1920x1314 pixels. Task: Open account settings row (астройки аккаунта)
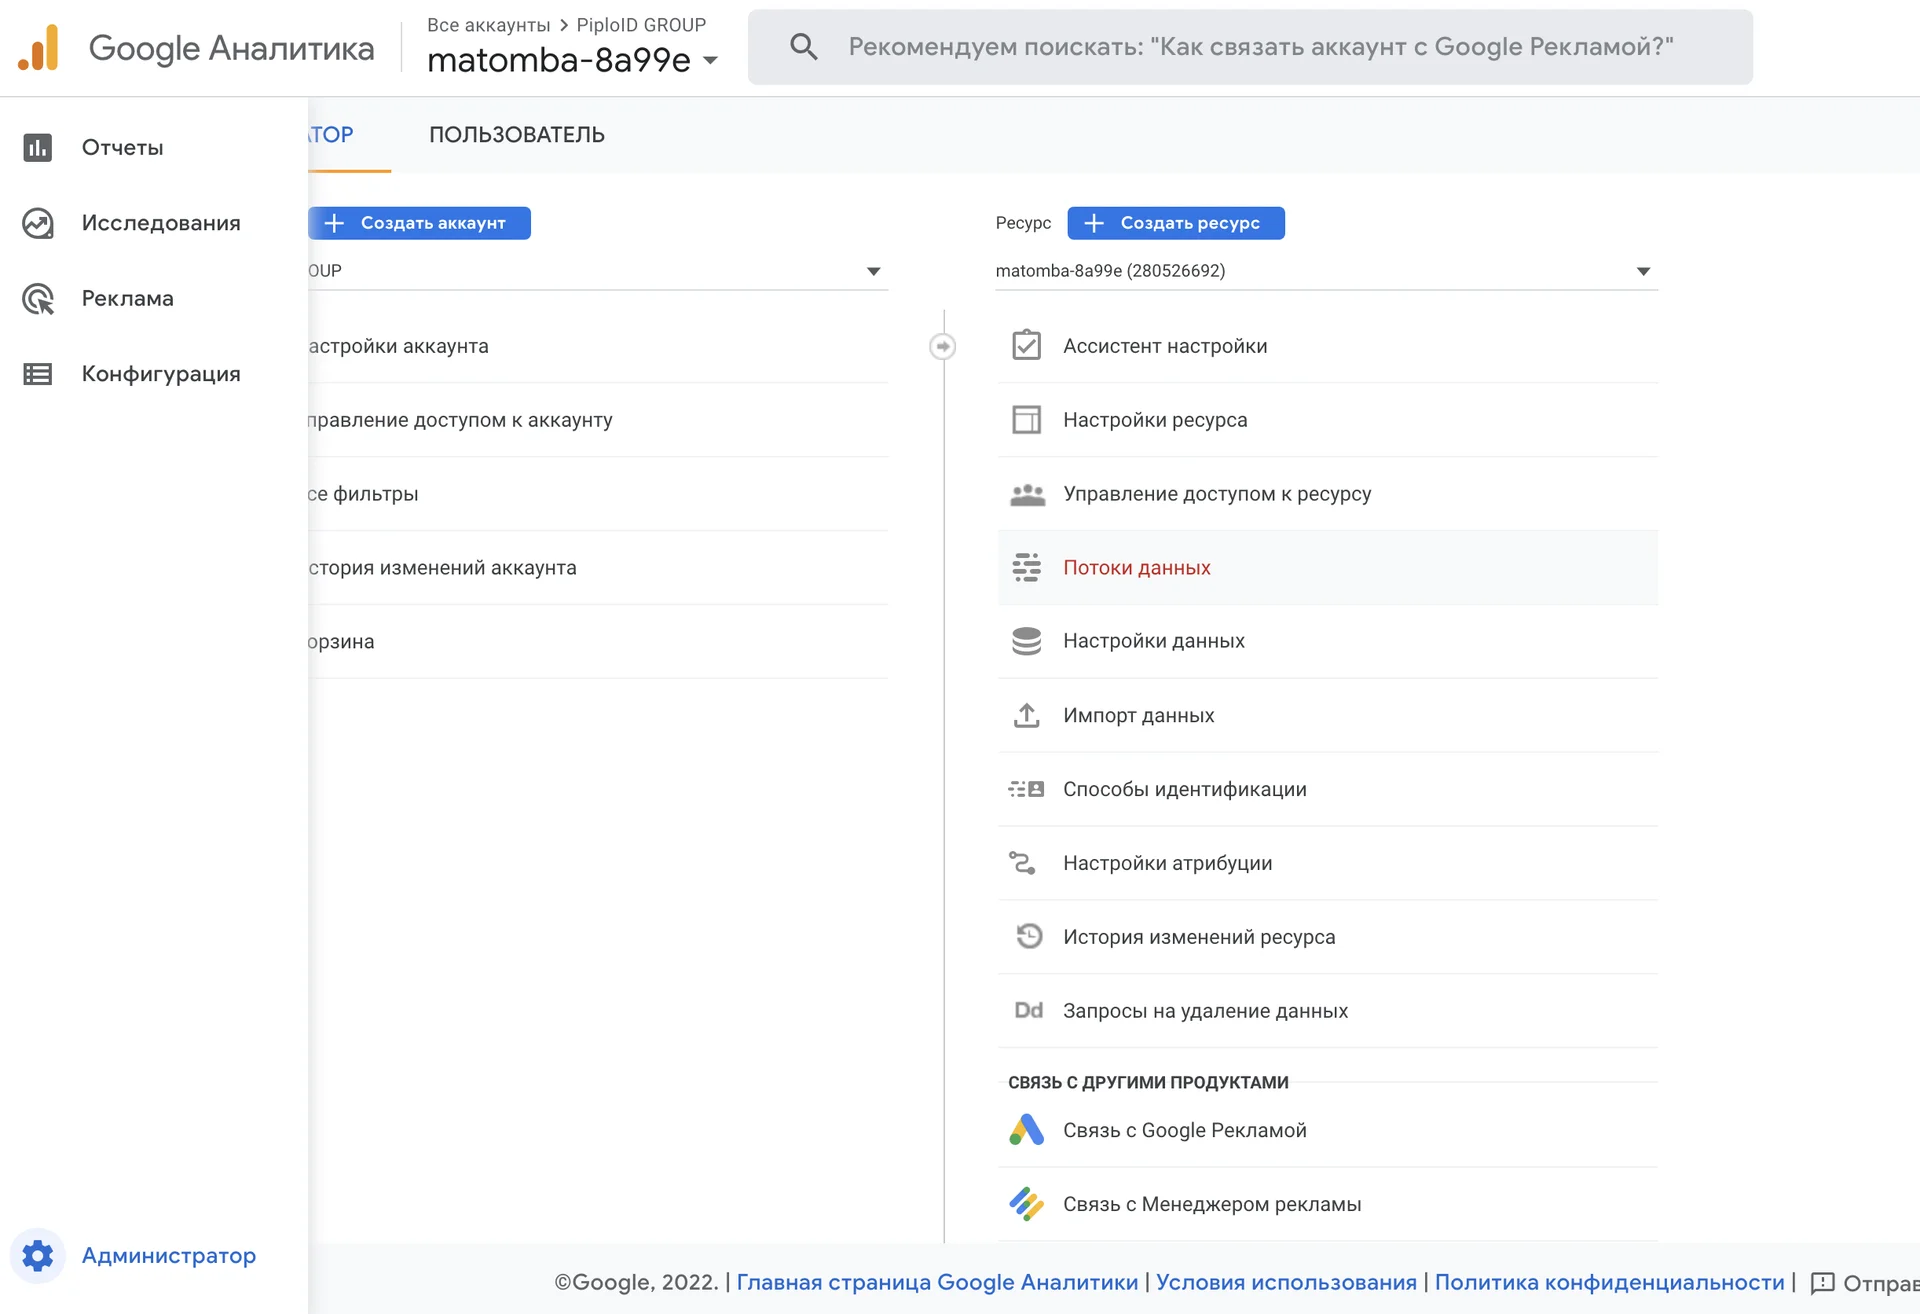click(x=598, y=346)
